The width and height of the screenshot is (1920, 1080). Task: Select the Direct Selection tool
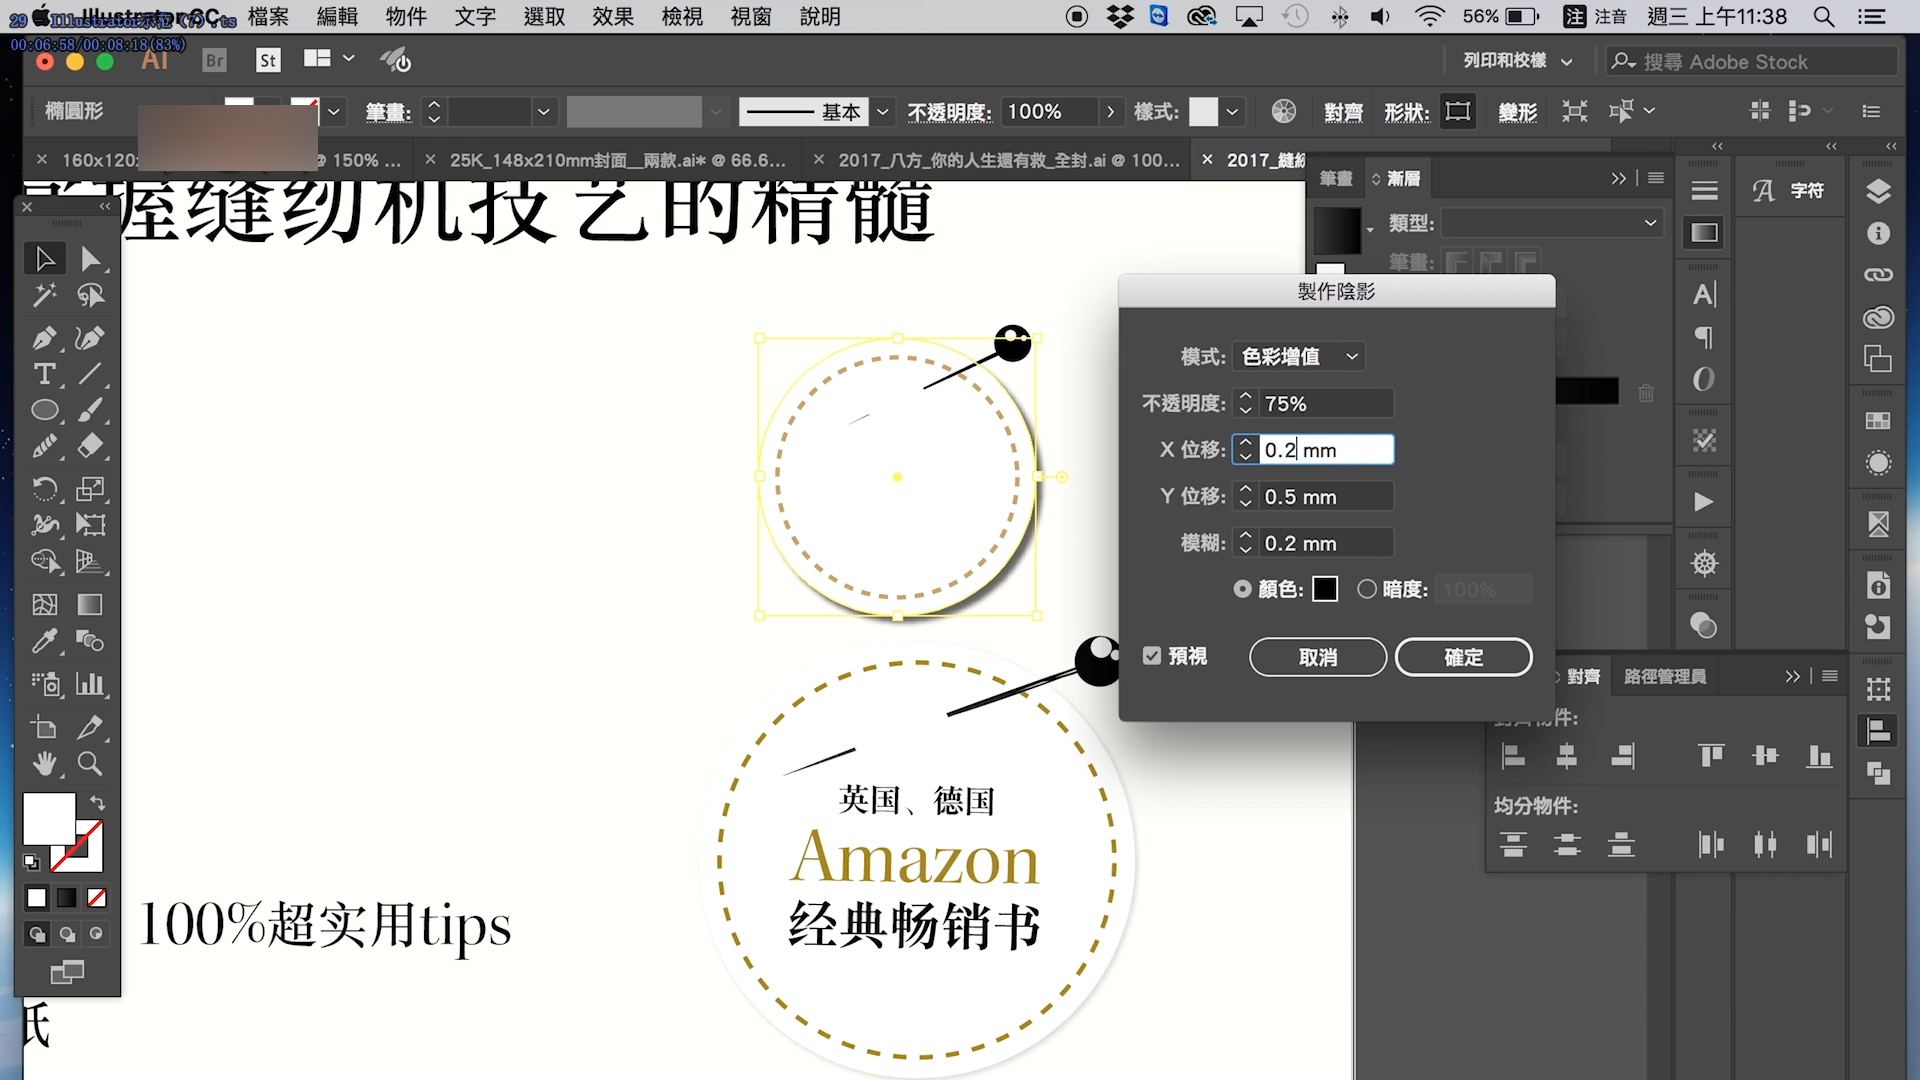[x=91, y=259]
